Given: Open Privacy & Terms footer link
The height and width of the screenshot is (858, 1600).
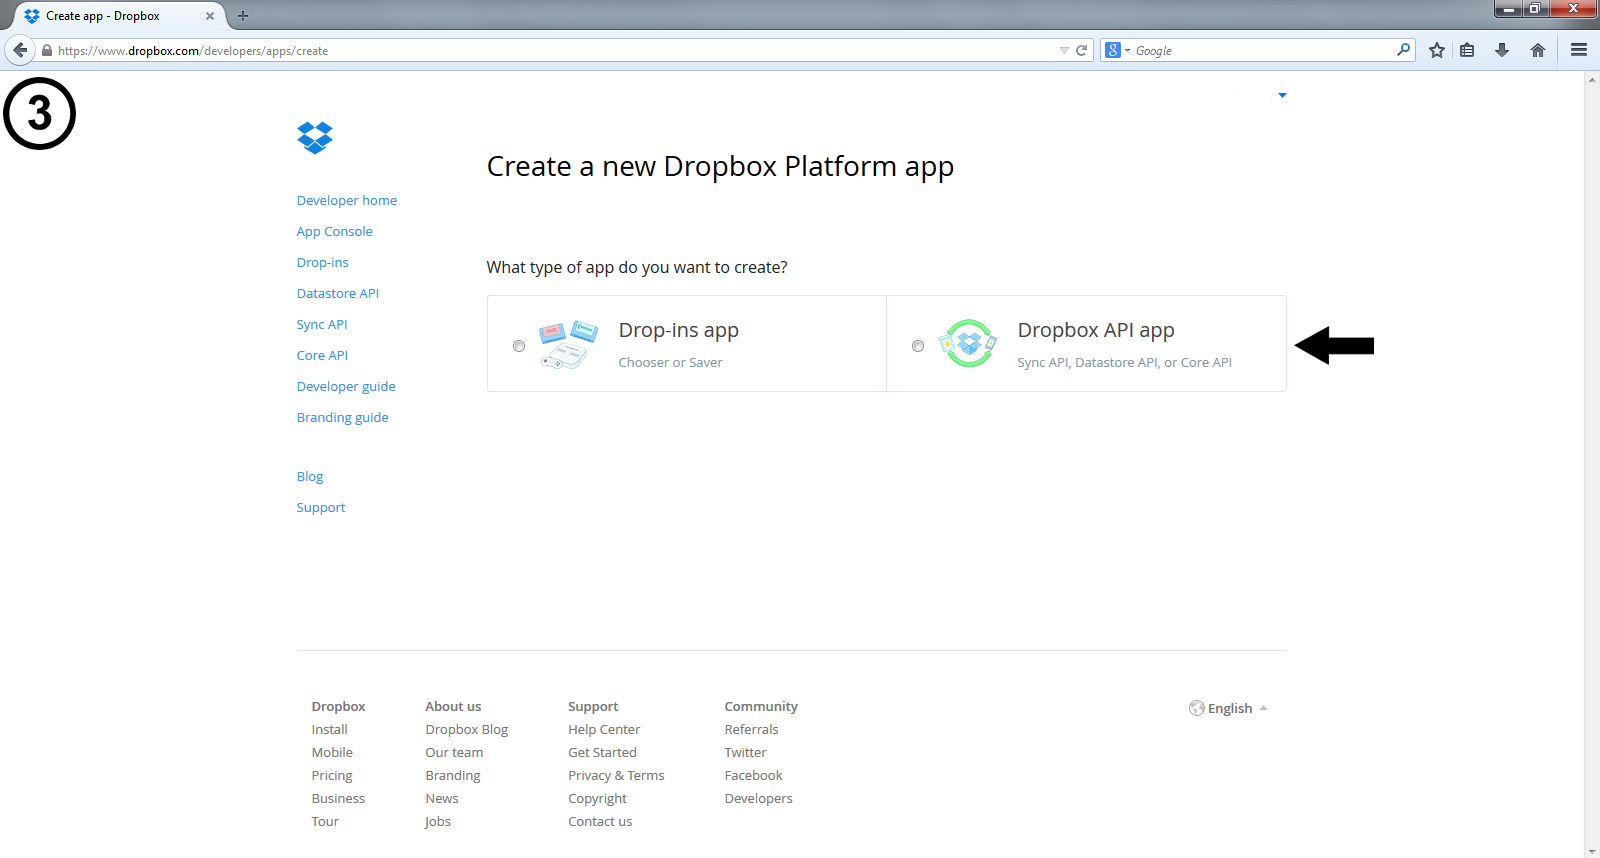Looking at the screenshot, I should [616, 775].
